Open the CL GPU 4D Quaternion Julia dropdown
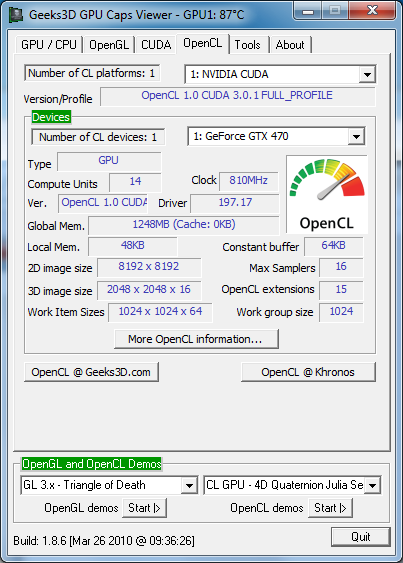This screenshot has width=403, height=563. click(x=372, y=485)
